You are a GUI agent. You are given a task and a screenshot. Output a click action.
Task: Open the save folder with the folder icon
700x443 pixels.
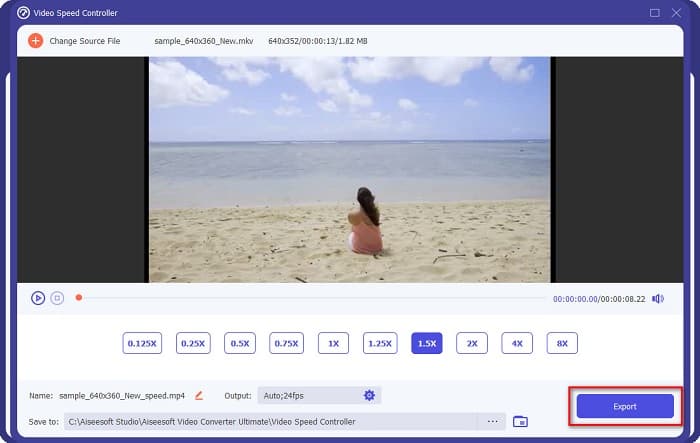coord(520,421)
